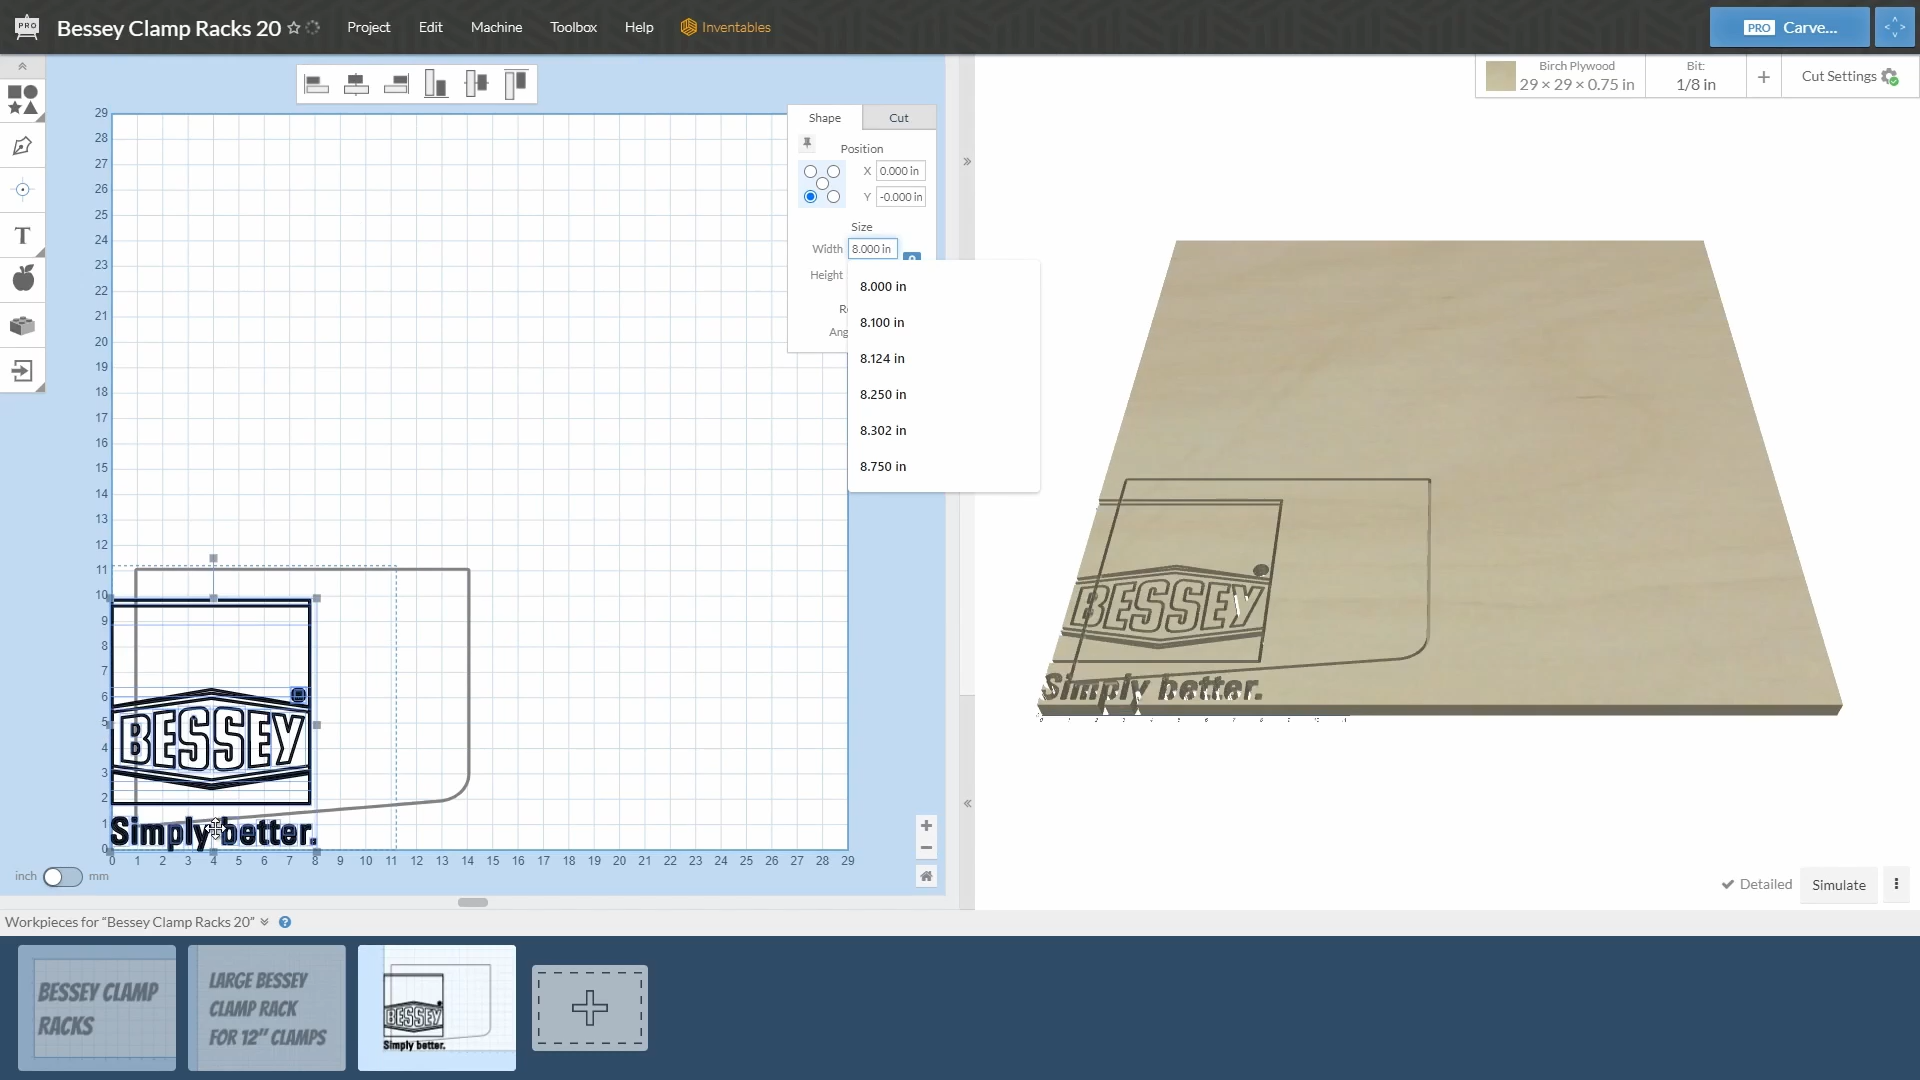Click the Import icon in the sidebar
1920x1080 pixels.
(22, 371)
